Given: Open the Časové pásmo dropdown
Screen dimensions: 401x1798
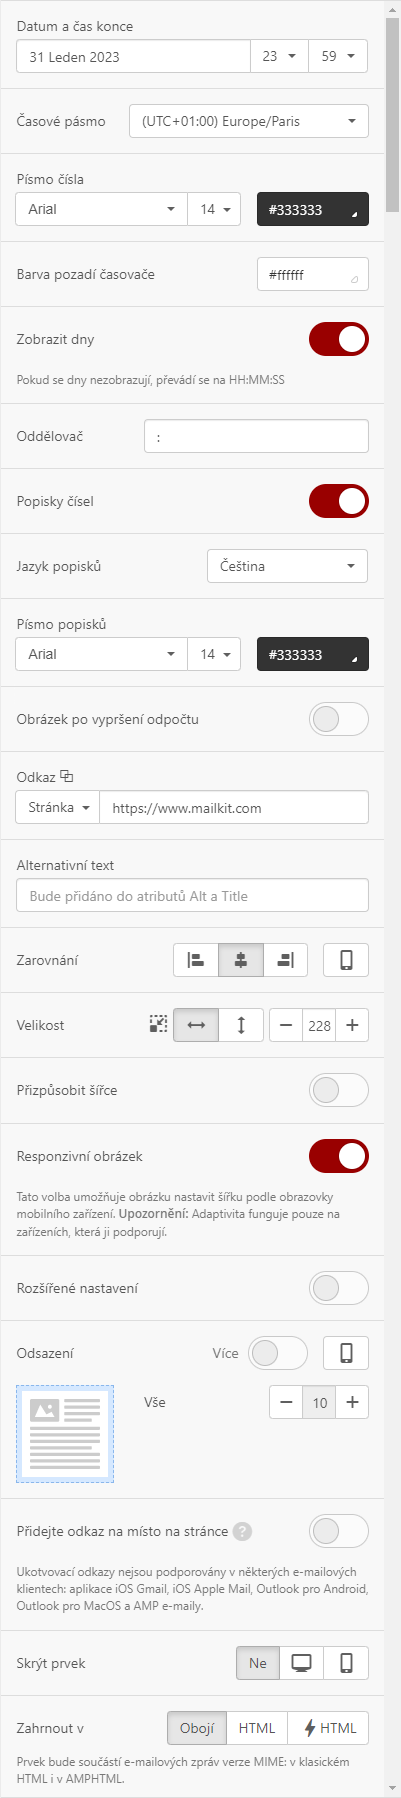Looking at the screenshot, I should [249, 121].
